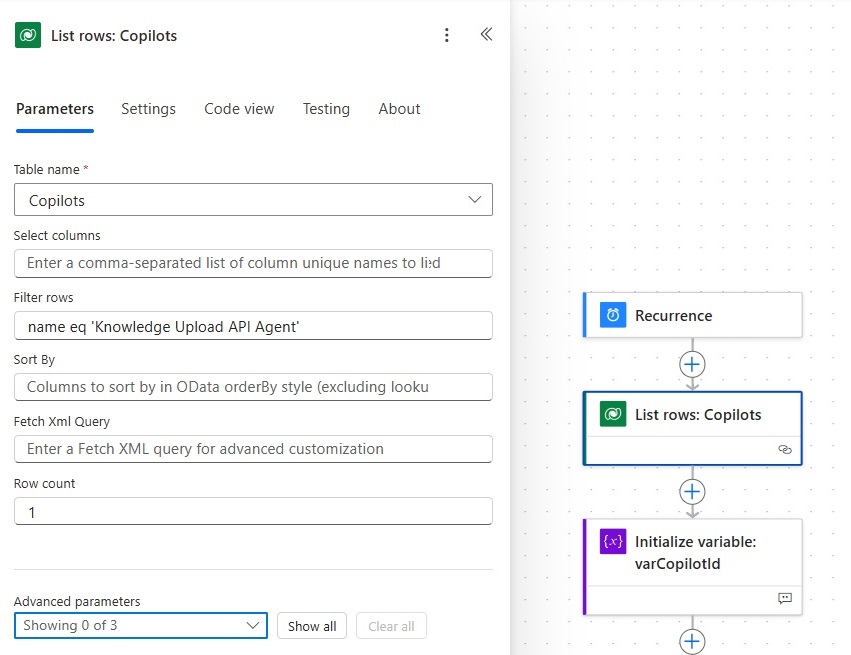Open the Code view tab
This screenshot has width=851, height=655.
[239, 109]
